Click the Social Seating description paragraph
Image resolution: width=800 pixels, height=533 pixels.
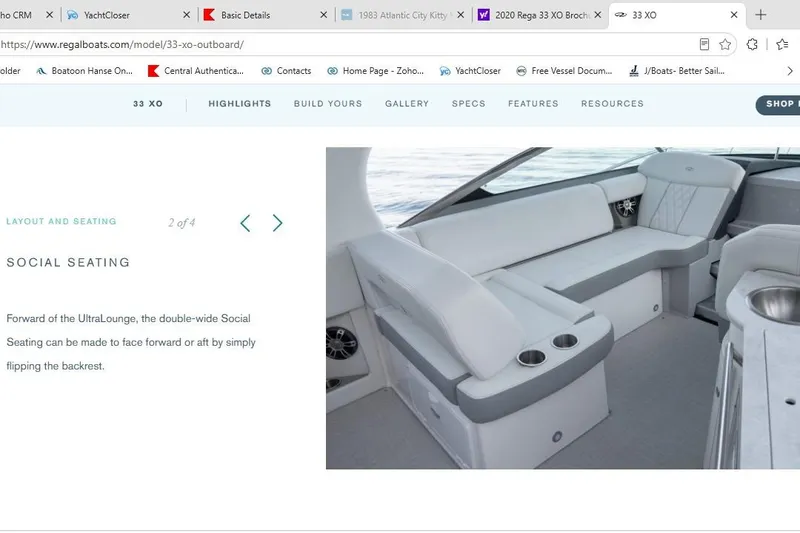pyautogui.click(x=131, y=342)
